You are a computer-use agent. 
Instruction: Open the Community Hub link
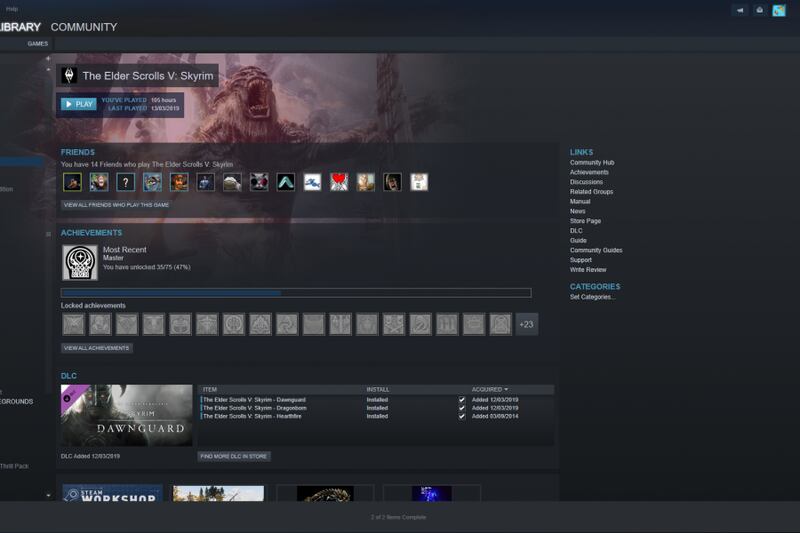[x=592, y=163]
